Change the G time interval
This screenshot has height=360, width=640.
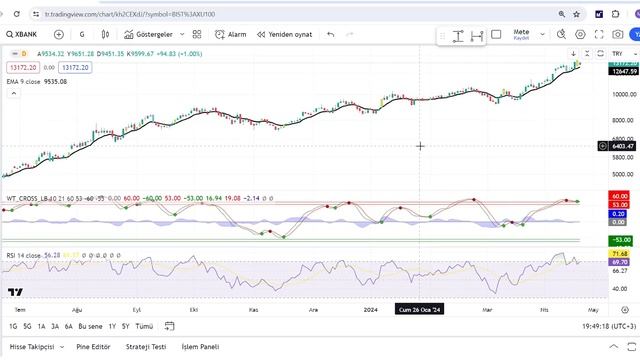(82, 35)
